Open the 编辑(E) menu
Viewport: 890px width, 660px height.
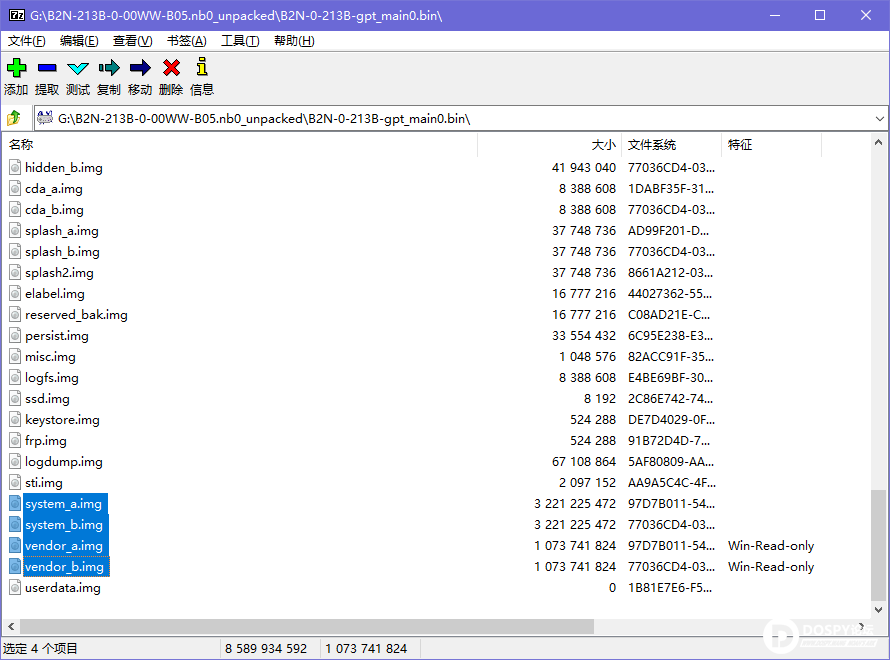click(79, 41)
